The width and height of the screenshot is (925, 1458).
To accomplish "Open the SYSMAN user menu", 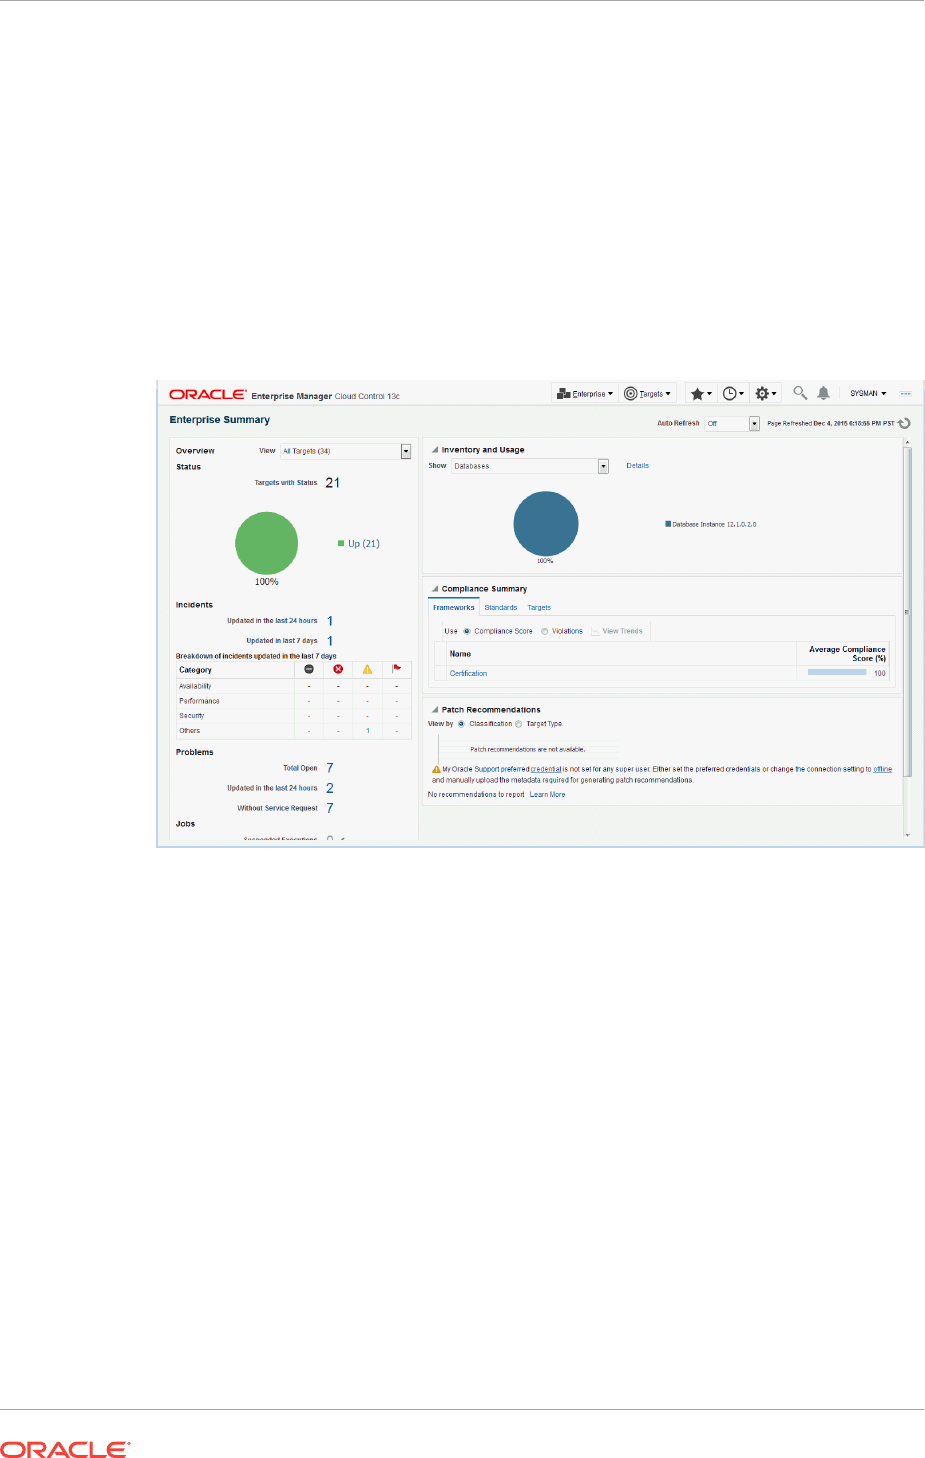I will click(868, 394).
